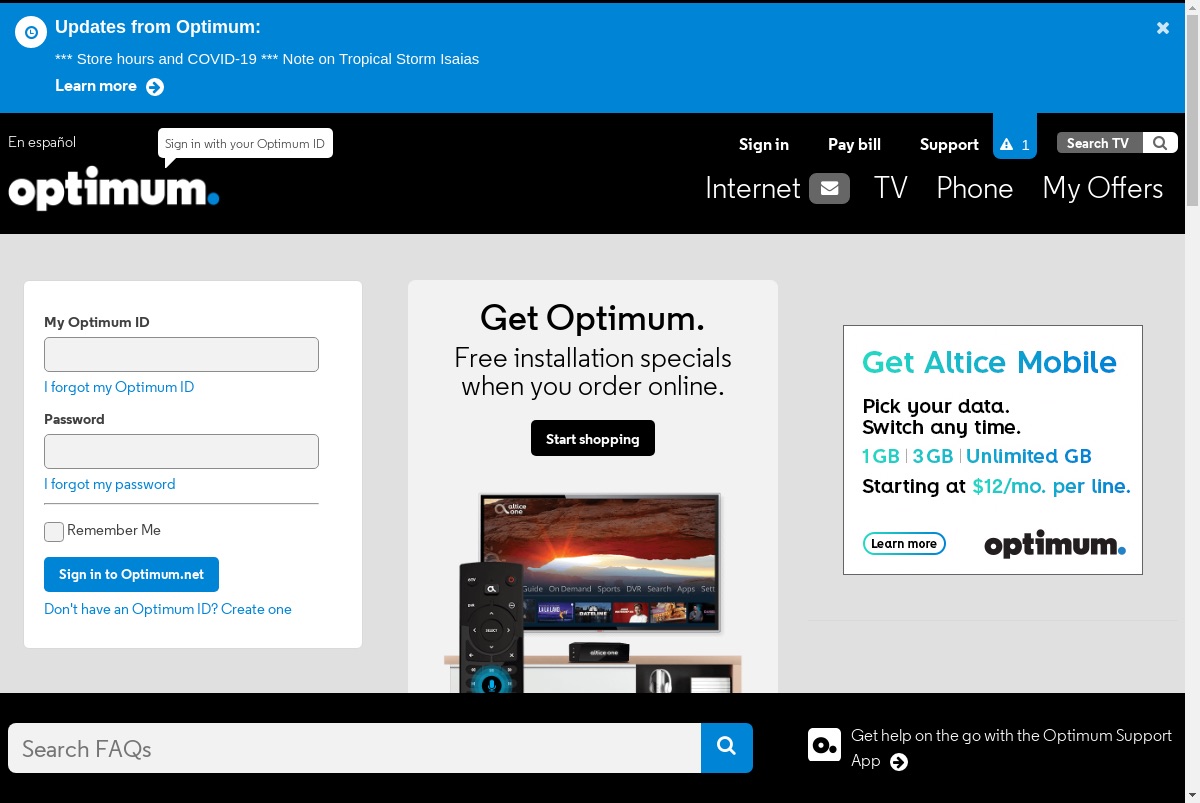
Task: Close the Updates from Optimum banner
Action: point(1163,28)
